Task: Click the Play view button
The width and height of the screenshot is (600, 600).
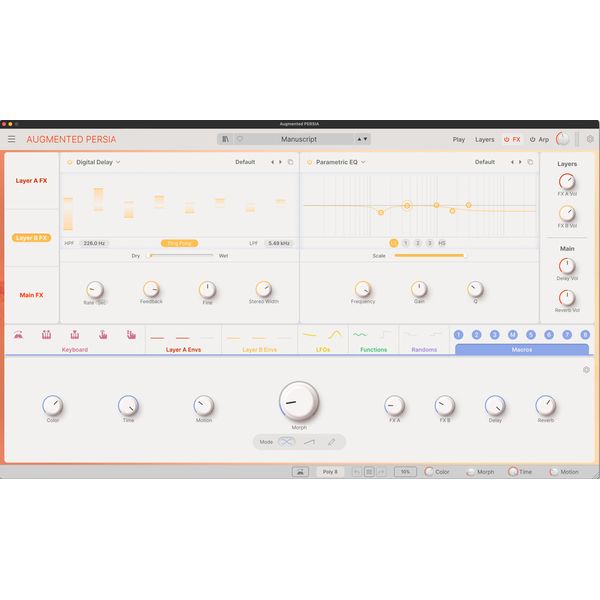Action: coord(459,139)
